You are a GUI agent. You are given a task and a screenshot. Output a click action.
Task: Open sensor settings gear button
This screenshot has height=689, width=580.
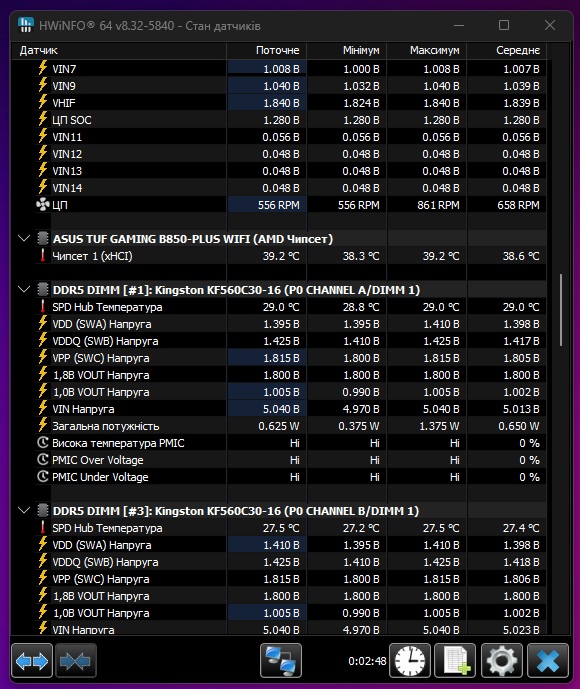[x=501, y=661]
